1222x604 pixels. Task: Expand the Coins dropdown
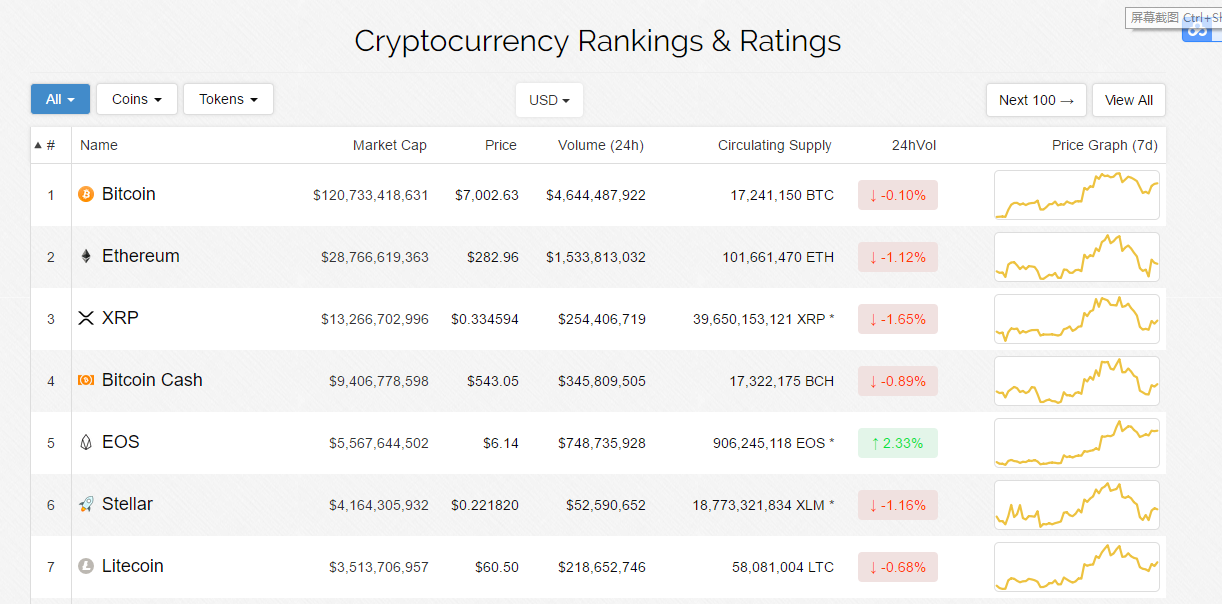click(136, 99)
